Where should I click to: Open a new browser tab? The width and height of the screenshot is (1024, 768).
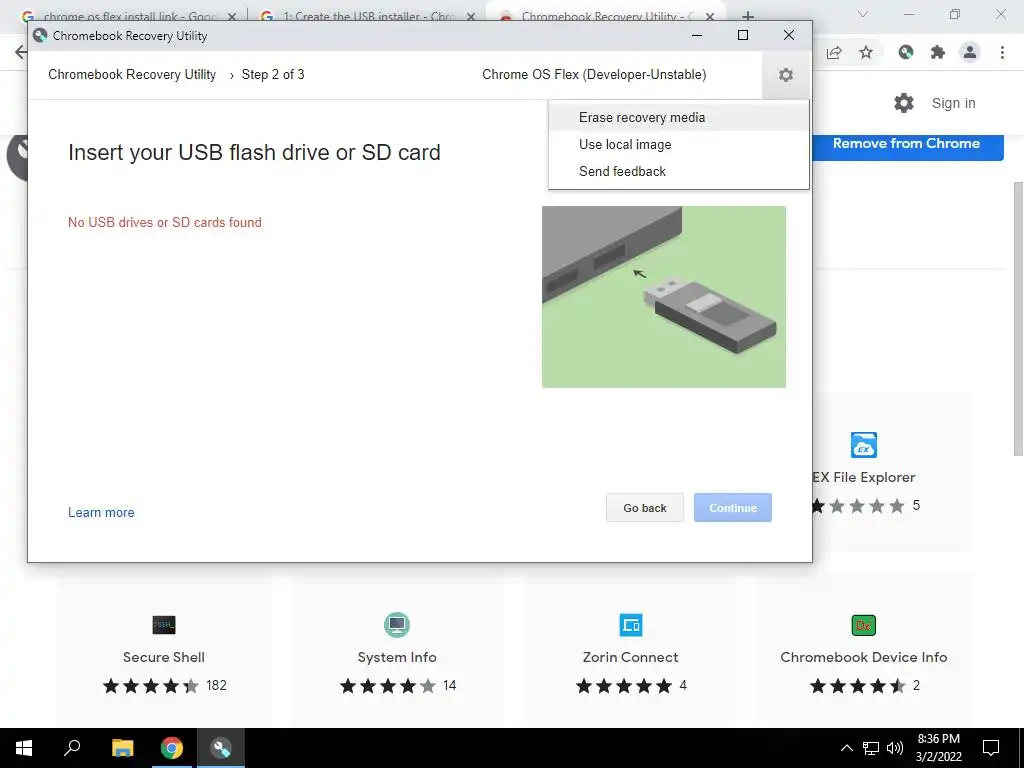click(748, 16)
